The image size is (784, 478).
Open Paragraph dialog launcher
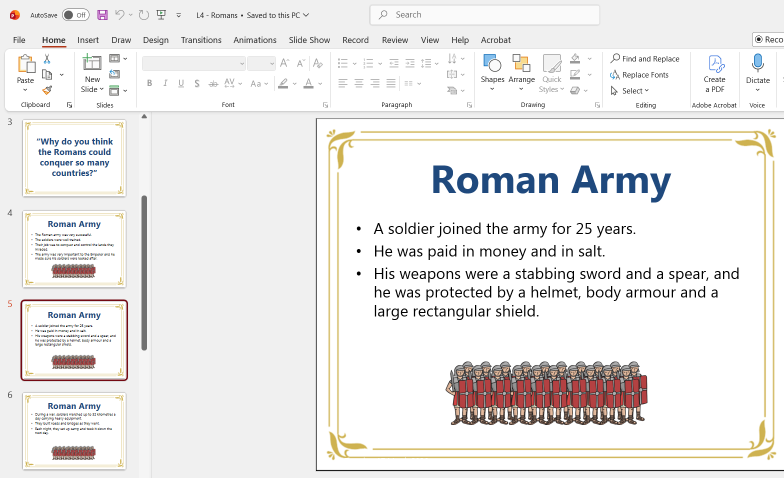tap(469, 105)
